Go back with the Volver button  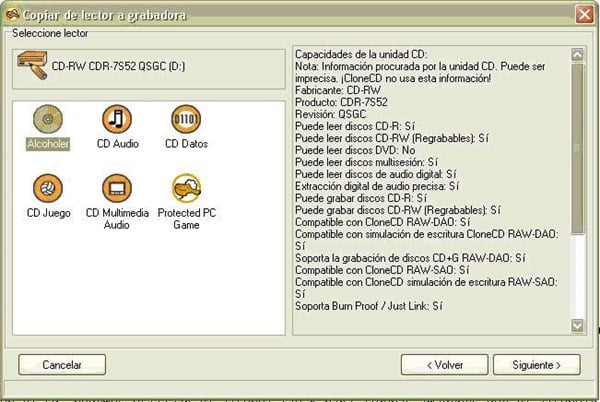[444, 365]
